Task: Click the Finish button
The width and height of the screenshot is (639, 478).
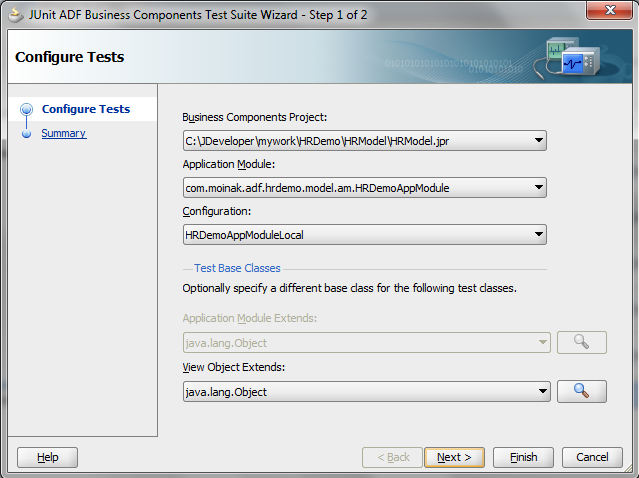Action: pos(523,457)
